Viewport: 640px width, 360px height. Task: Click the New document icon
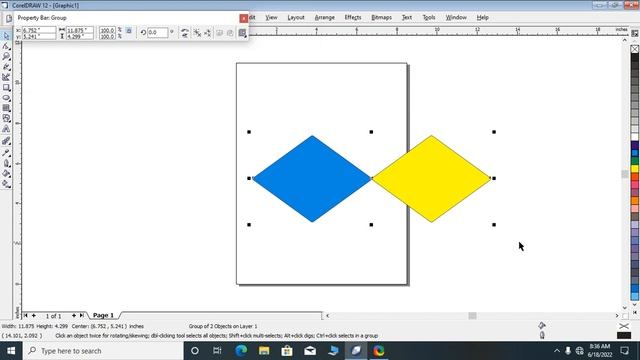tap(9, 18)
